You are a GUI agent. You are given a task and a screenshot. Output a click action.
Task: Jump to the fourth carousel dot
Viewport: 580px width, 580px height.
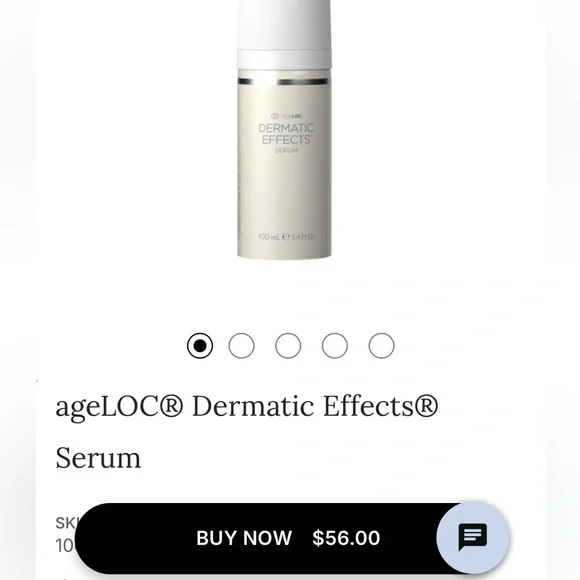tap(335, 346)
